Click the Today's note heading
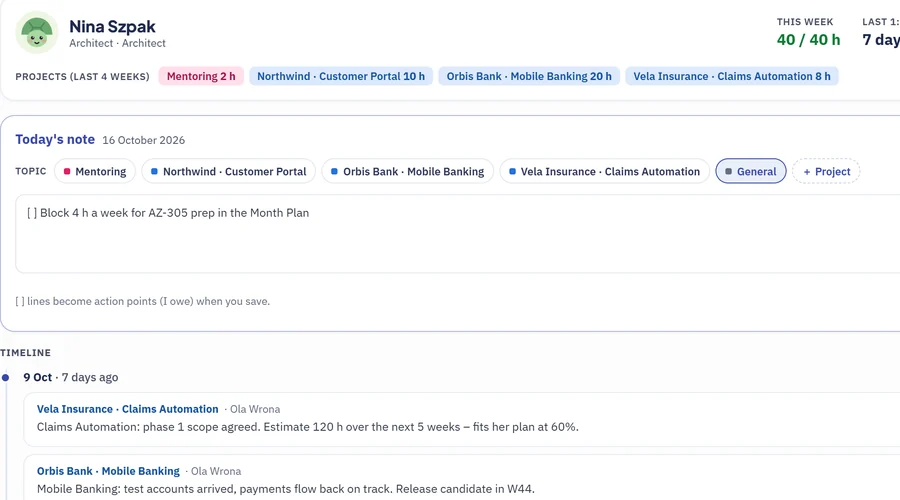Image resolution: width=900 pixels, height=500 pixels. [x=55, y=139]
